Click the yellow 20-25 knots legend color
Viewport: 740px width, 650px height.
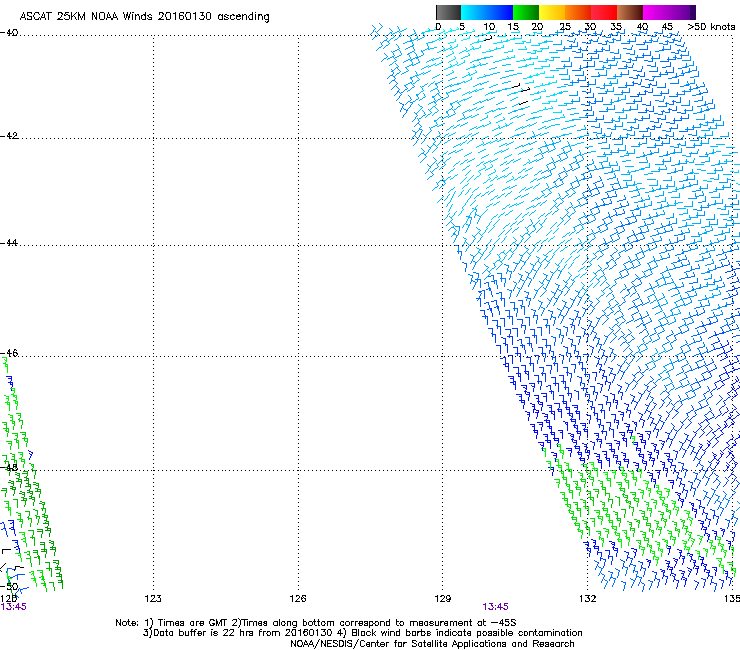[x=552, y=12]
